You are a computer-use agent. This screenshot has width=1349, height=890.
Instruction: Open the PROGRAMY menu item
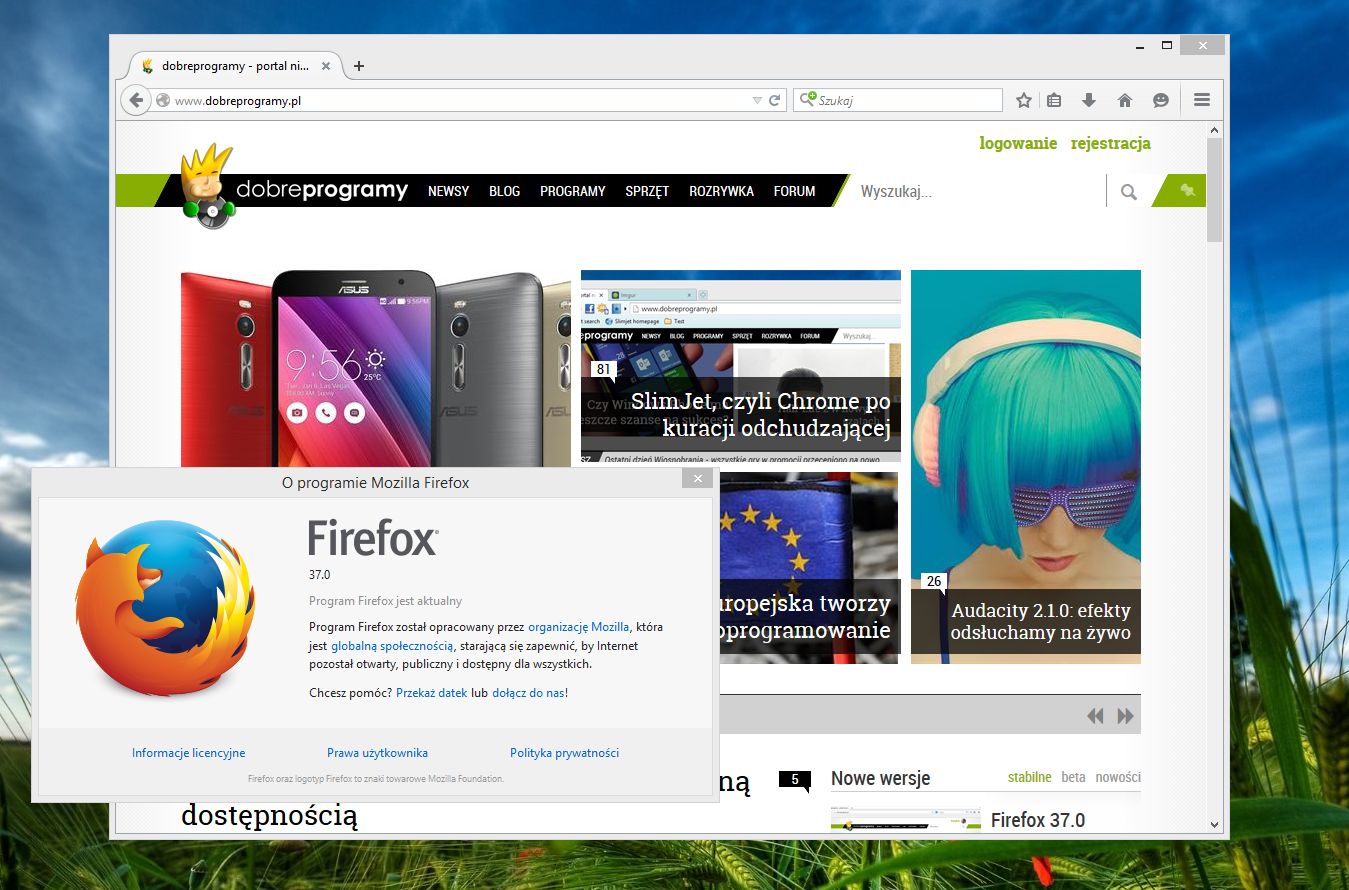(x=573, y=191)
